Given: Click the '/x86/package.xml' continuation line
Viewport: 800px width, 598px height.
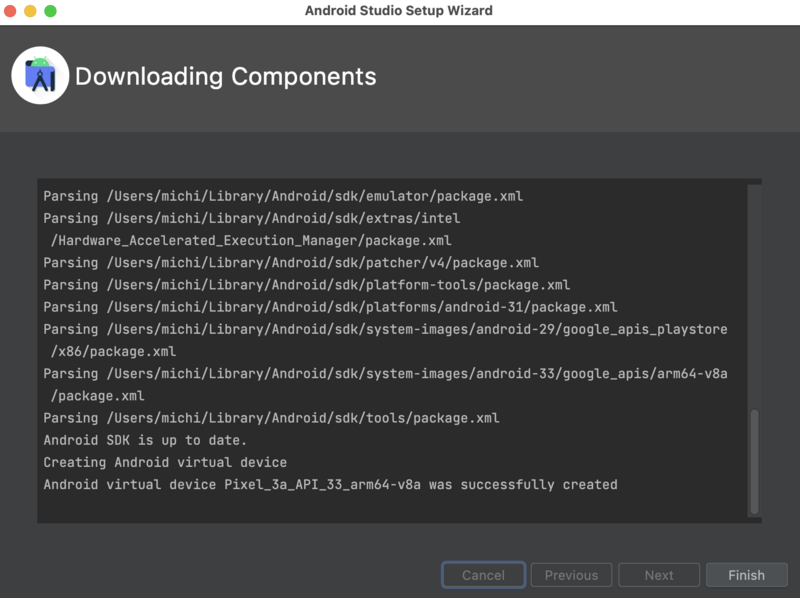Looking at the screenshot, I should tap(113, 351).
